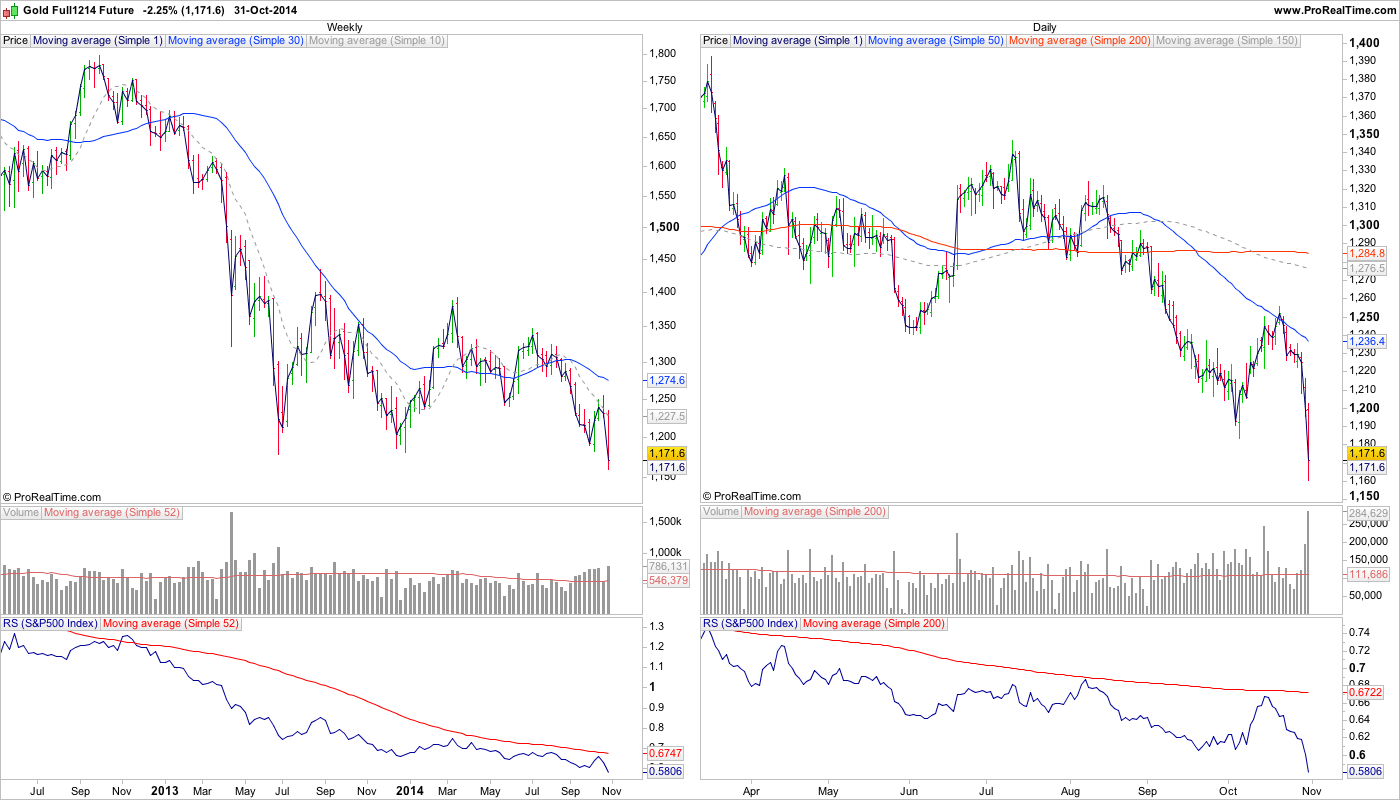Click RS (S&P500 Index) label in Daily panel
The width and height of the screenshot is (1400, 800).
[x=750, y=624]
